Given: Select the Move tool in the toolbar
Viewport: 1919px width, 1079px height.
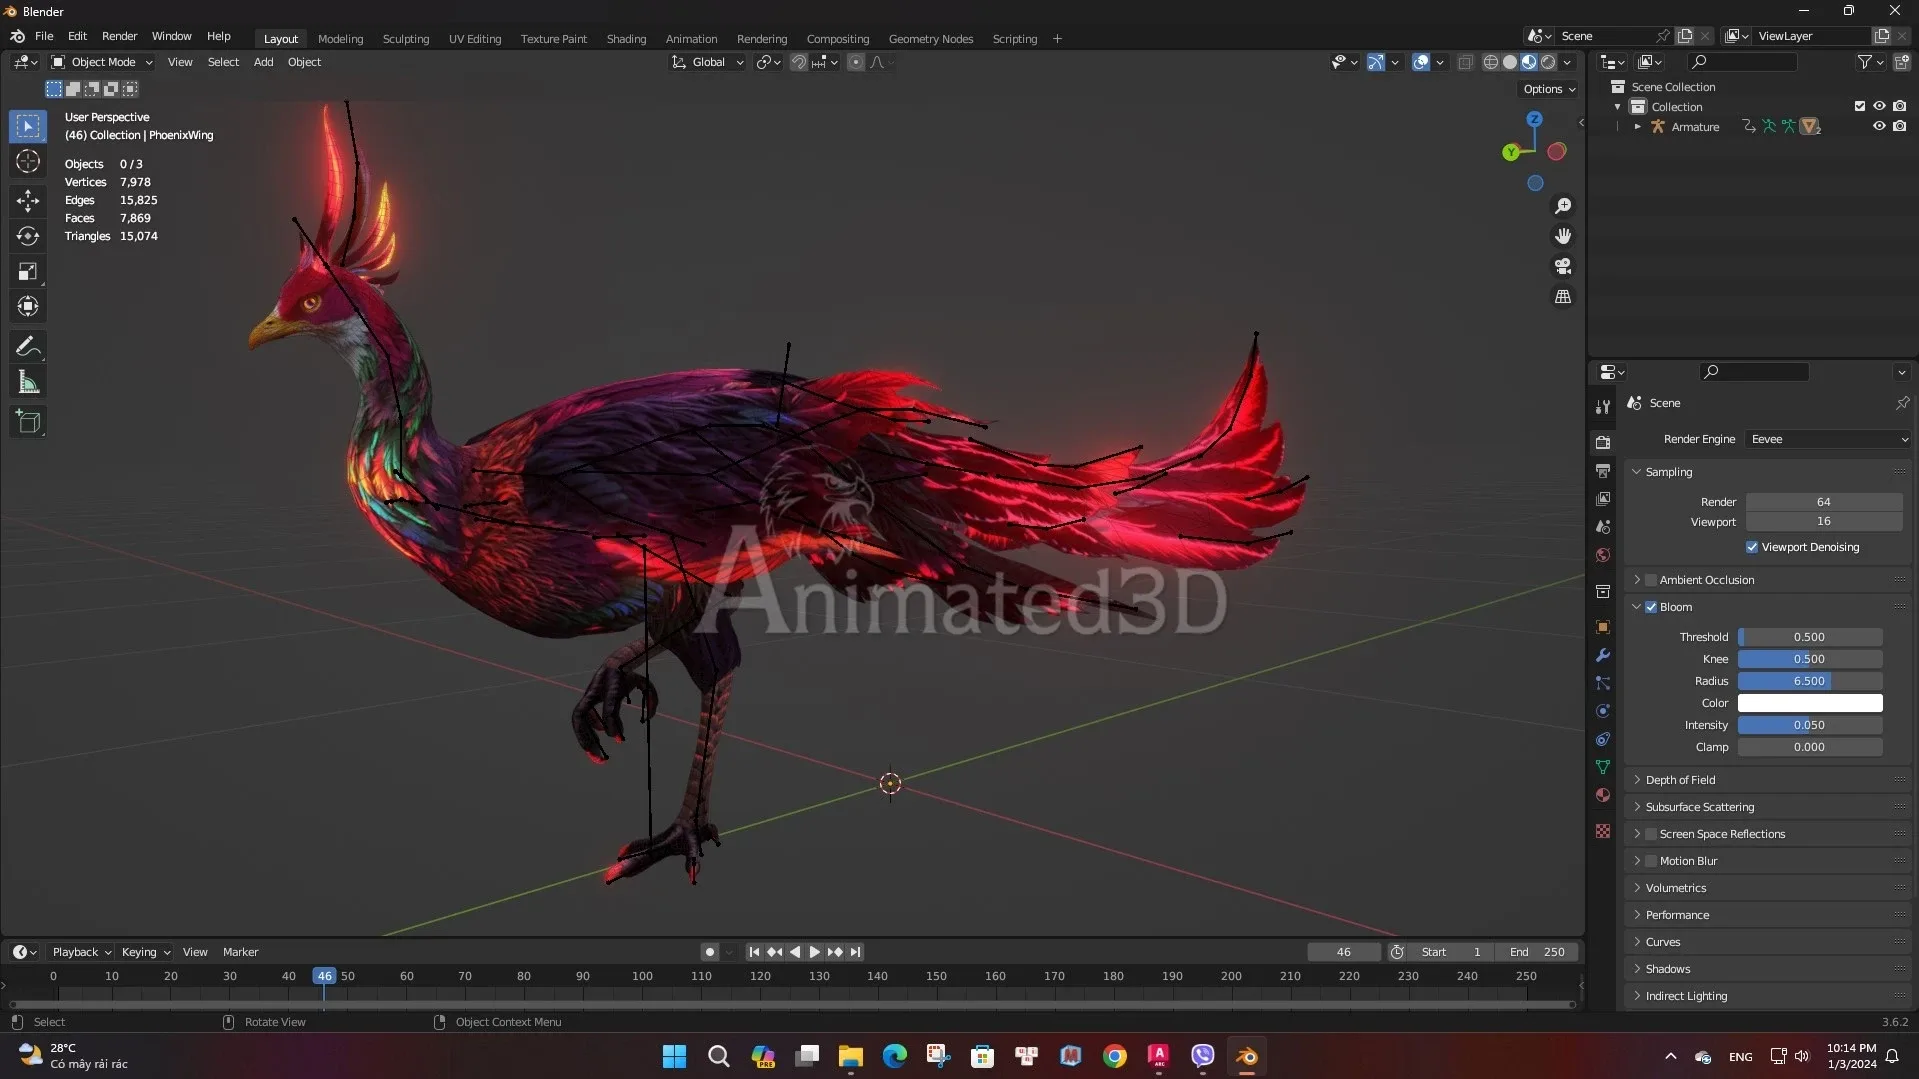Looking at the screenshot, I should pyautogui.click(x=28, y=201).
